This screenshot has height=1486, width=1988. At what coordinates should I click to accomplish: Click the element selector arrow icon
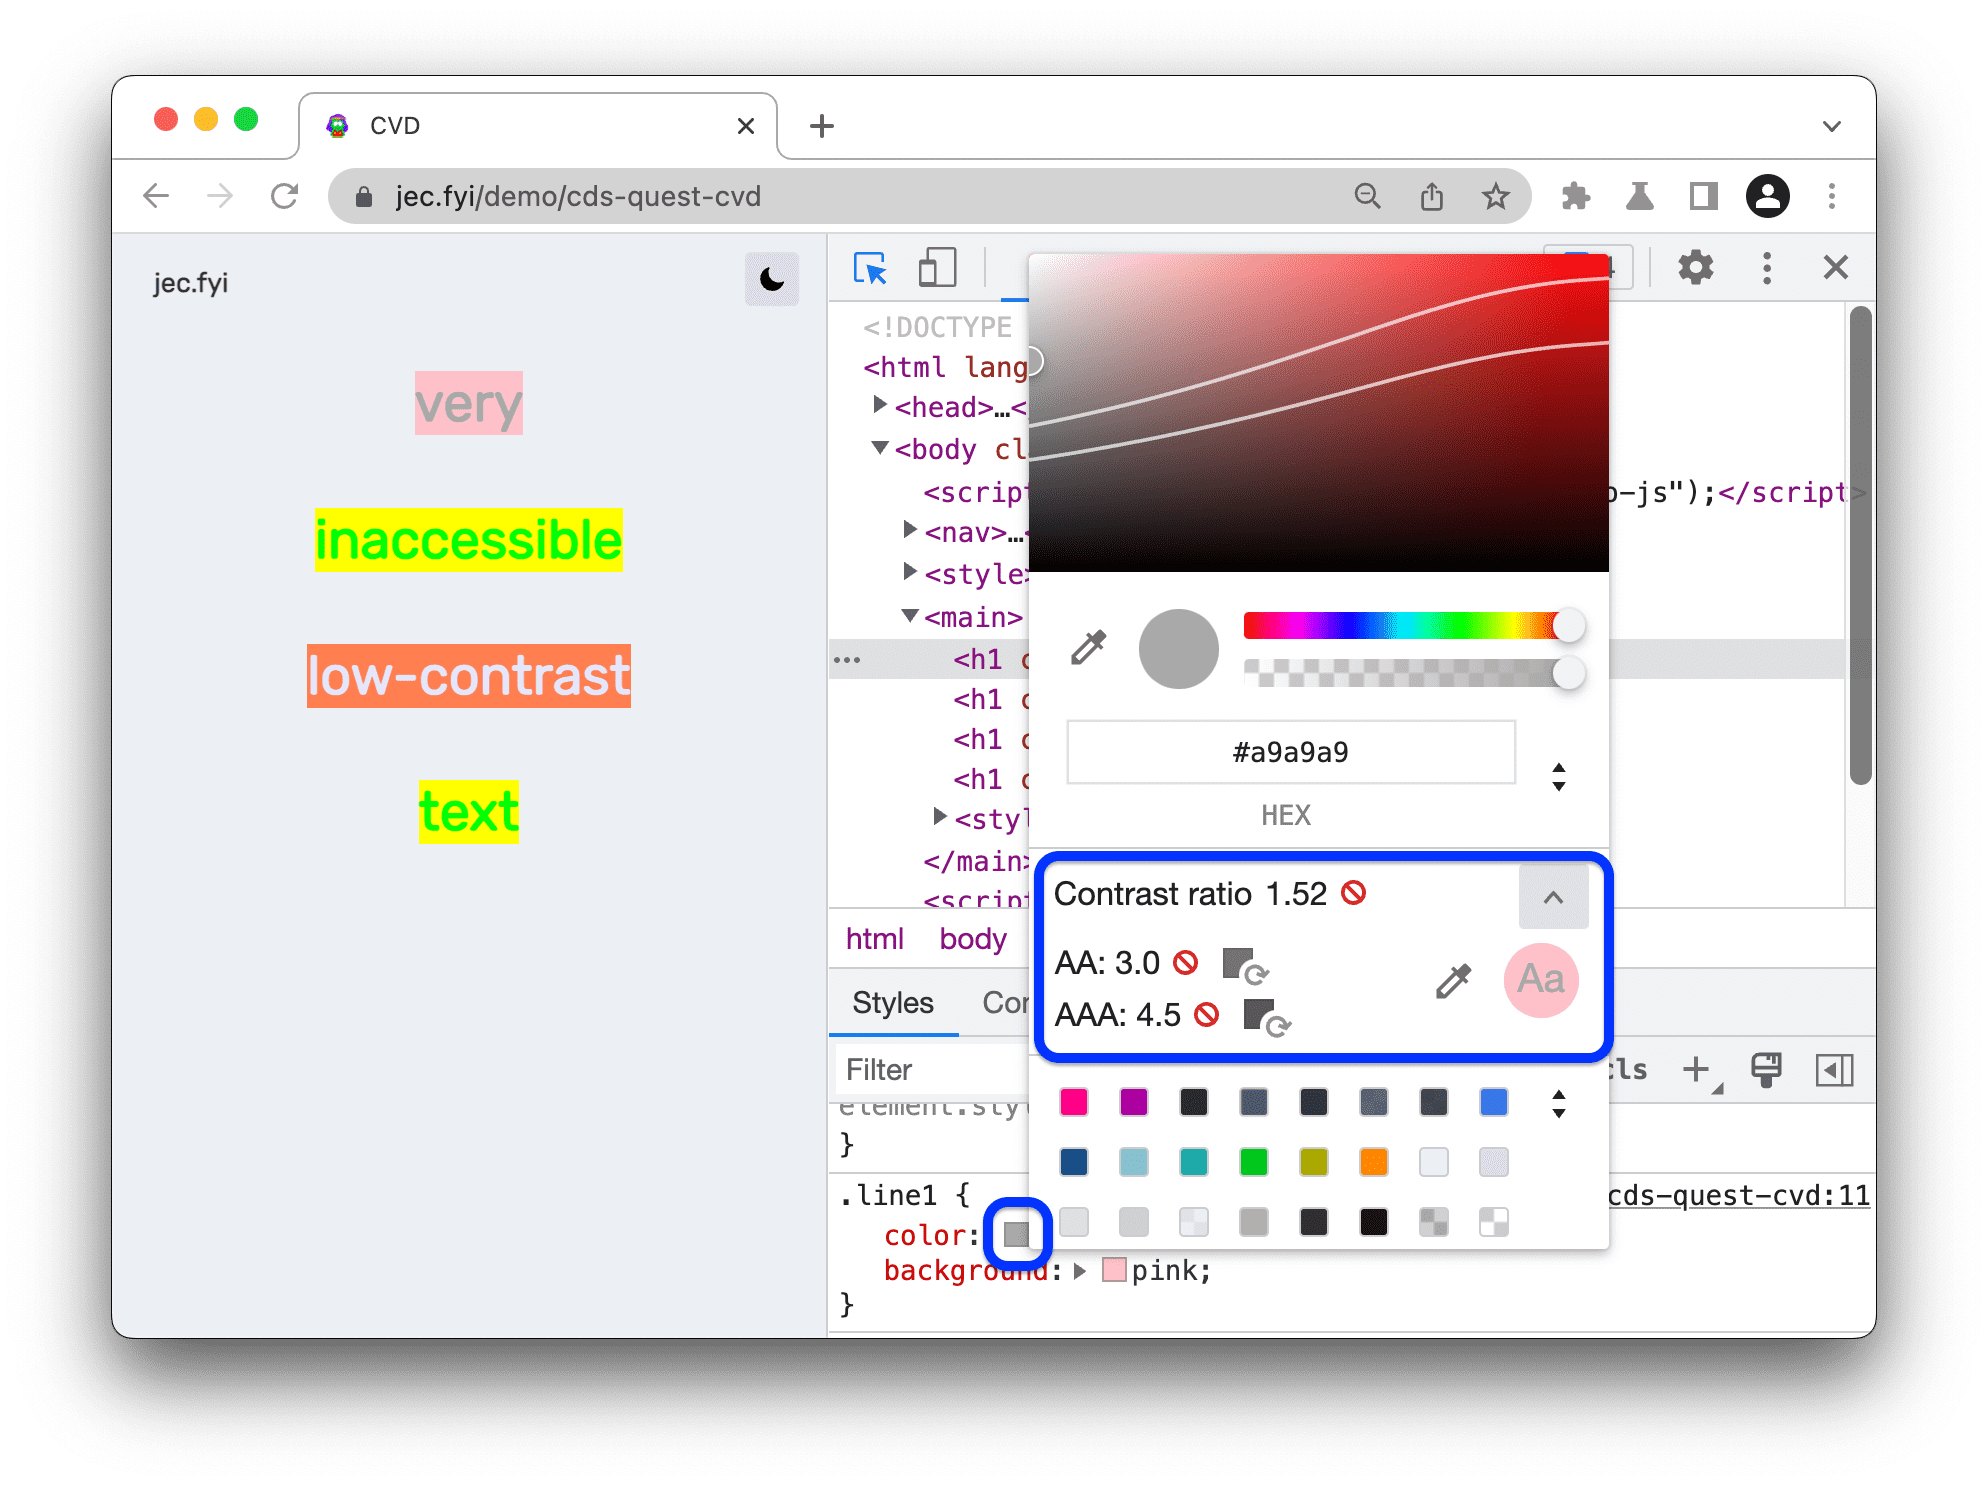point(871,265)
